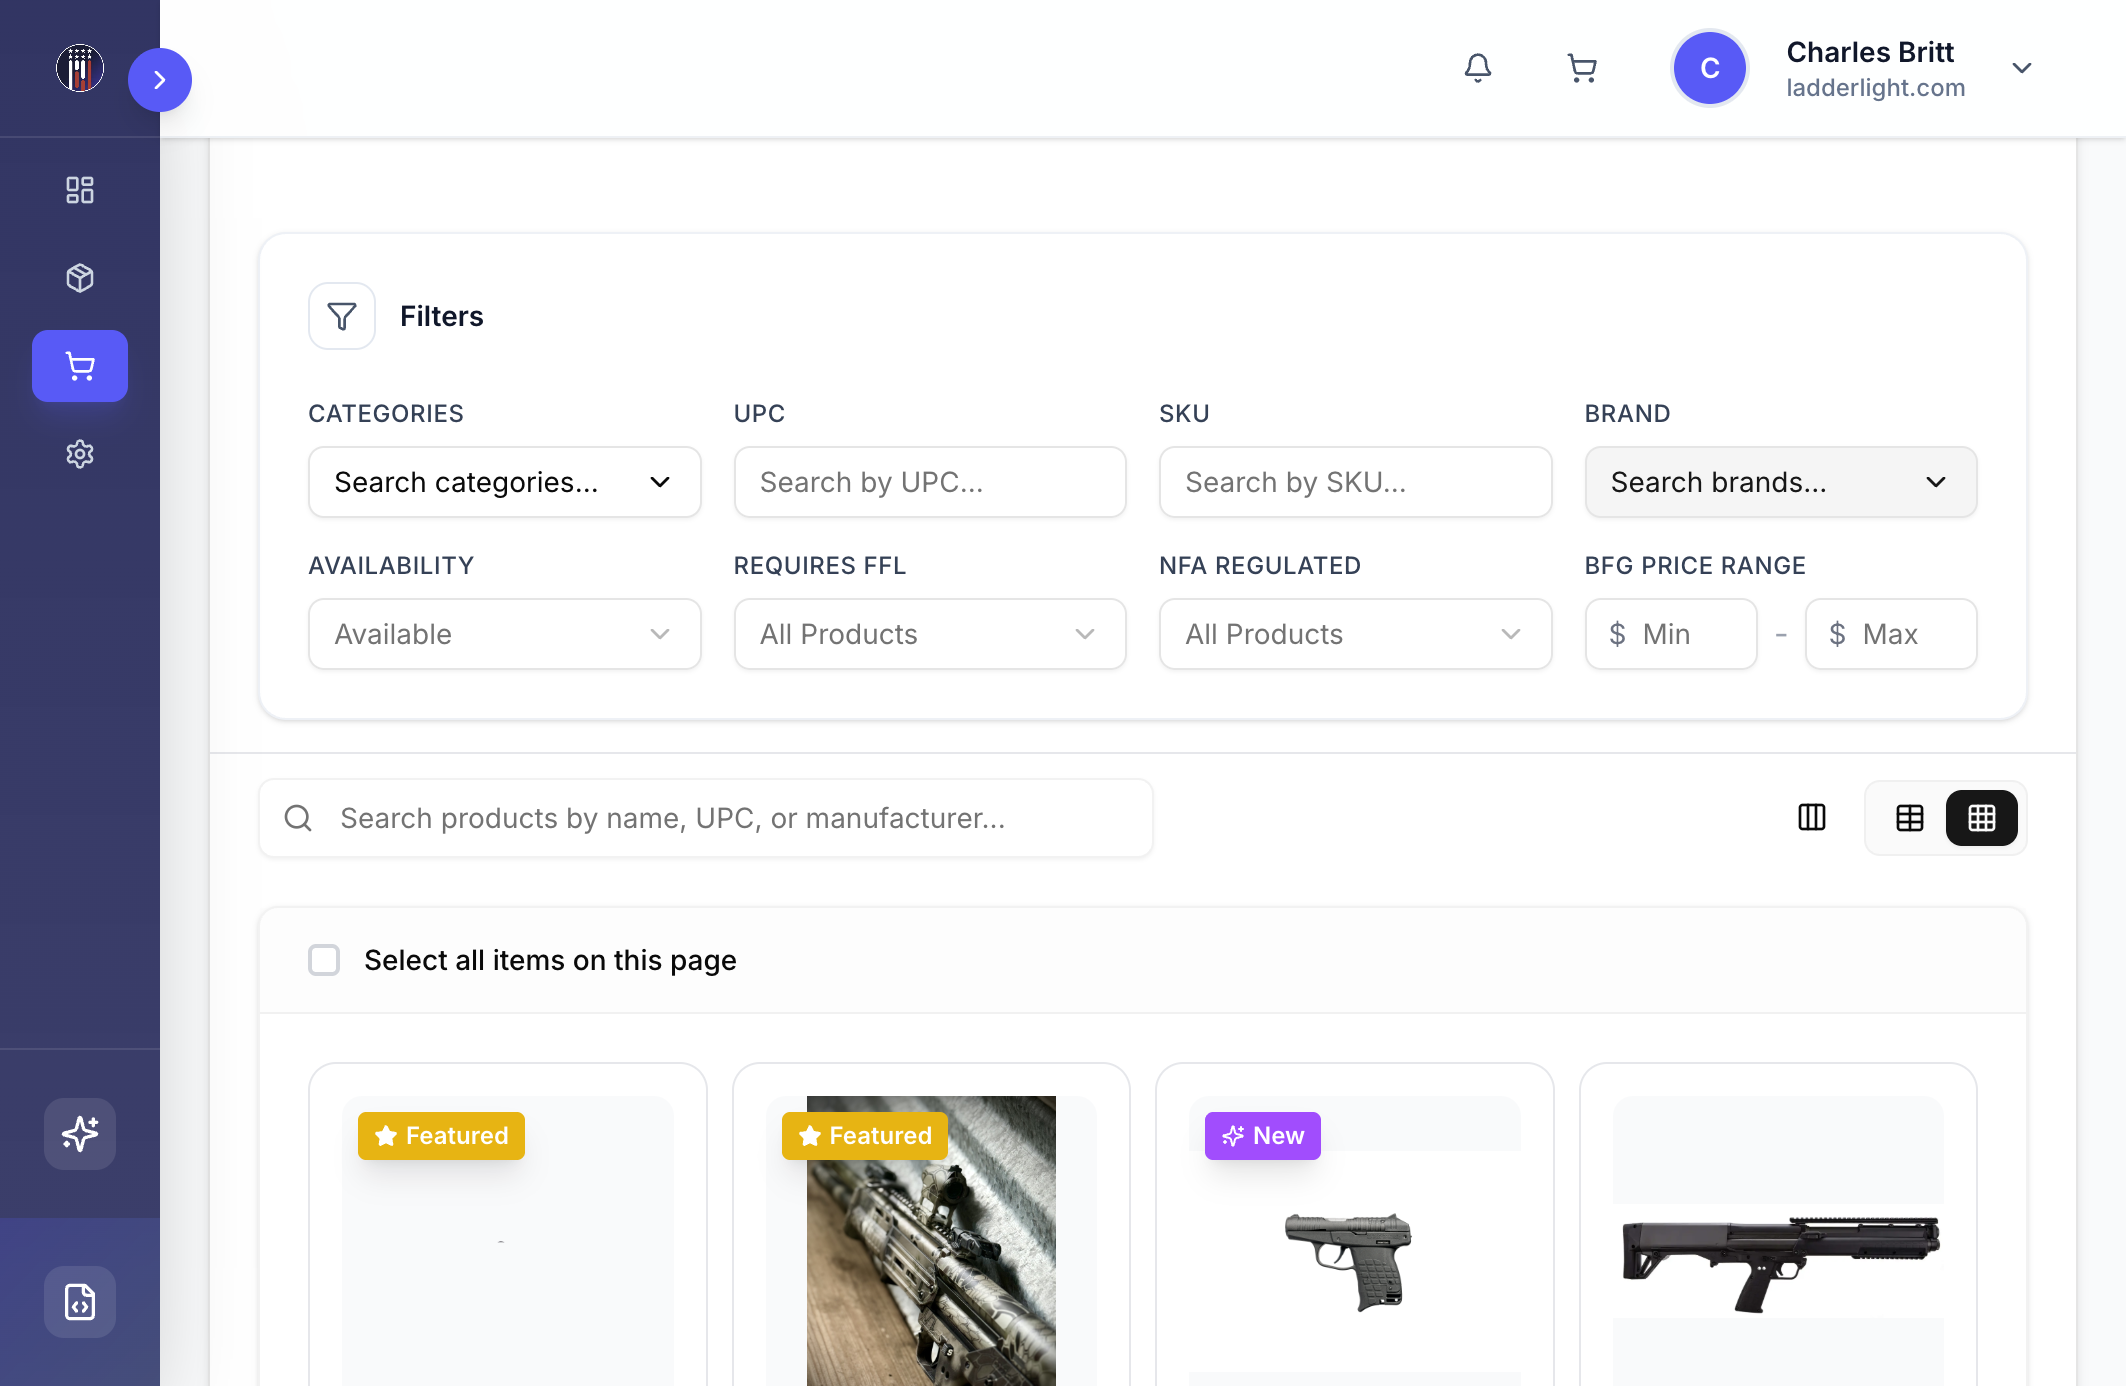Expand the NFA Regulated dropdown
Viewport: 2126px width, 1386px height.
1356,634
